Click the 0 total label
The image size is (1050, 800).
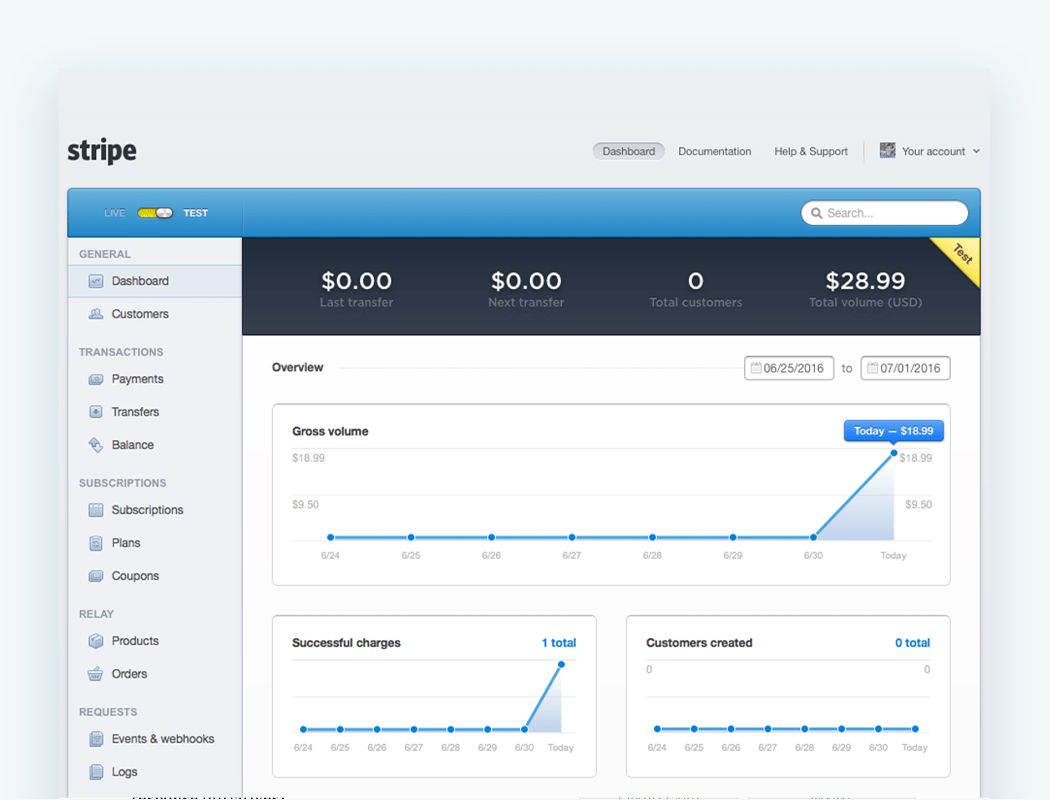[912, 643]
